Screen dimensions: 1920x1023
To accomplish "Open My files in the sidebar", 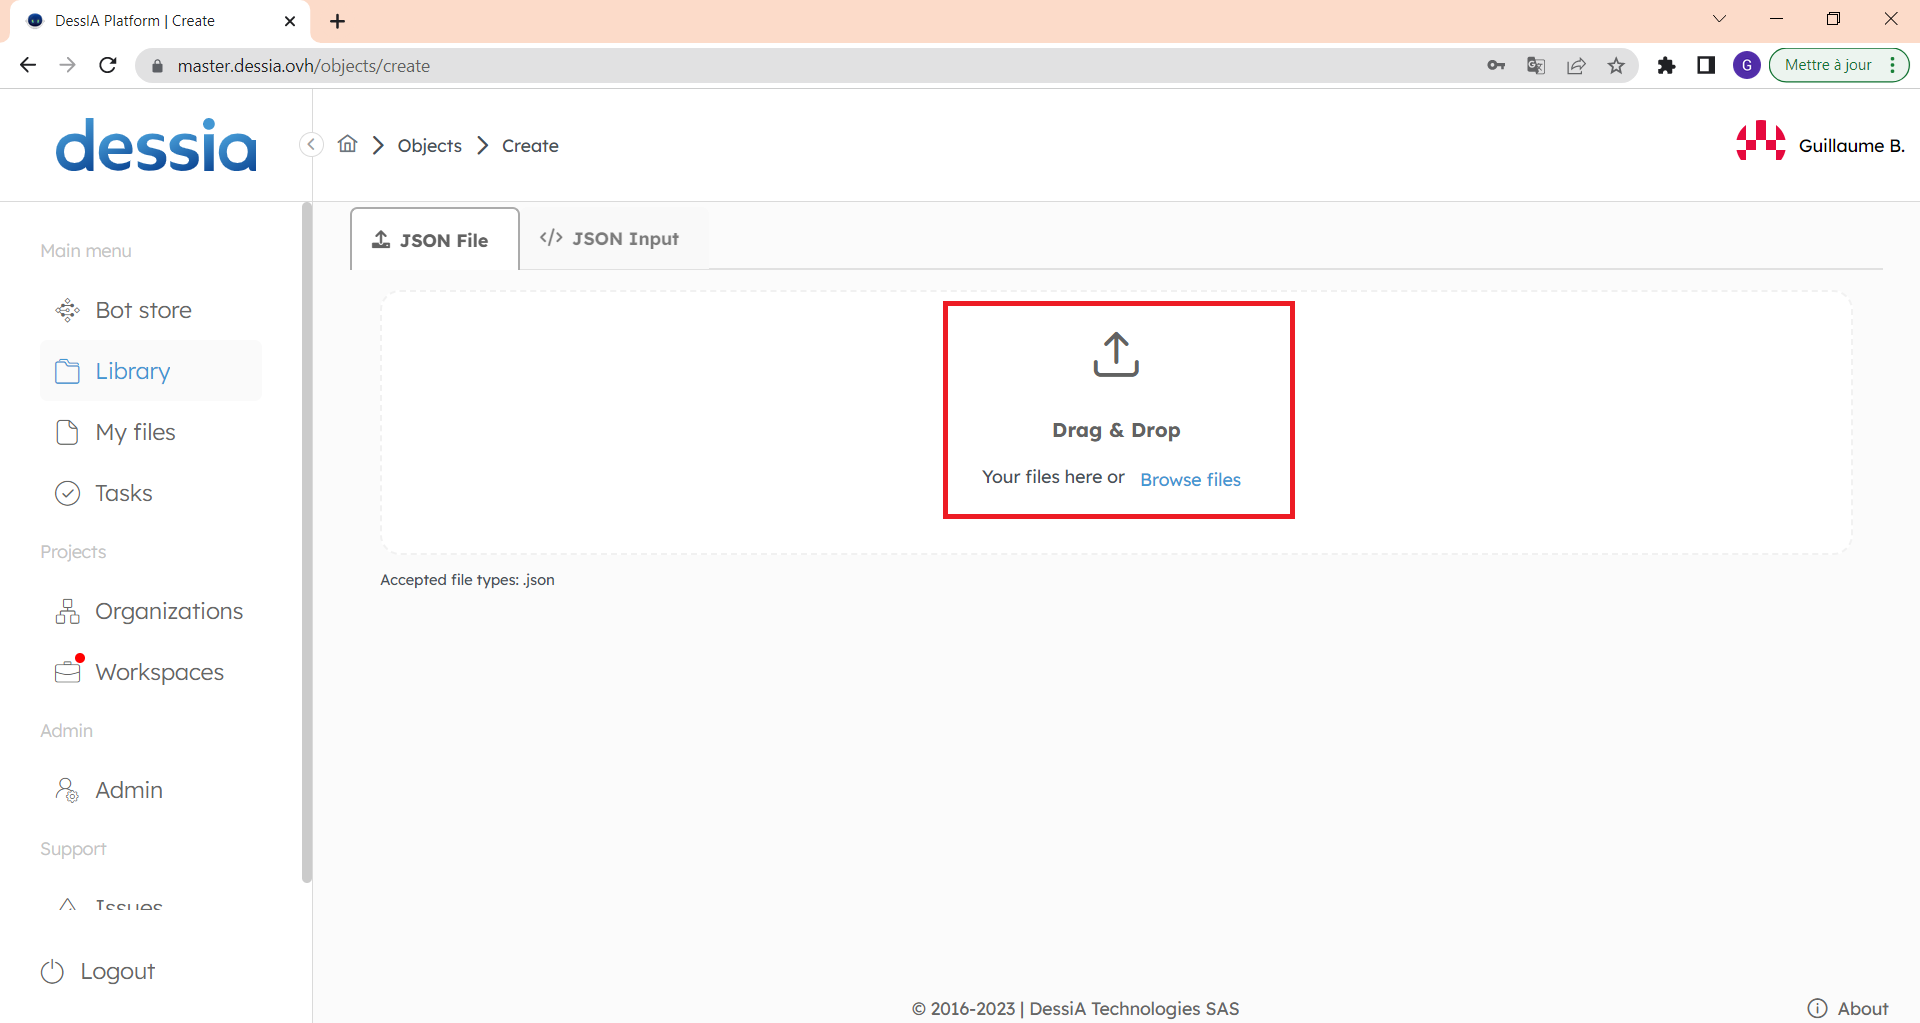I will click(151, 432).
